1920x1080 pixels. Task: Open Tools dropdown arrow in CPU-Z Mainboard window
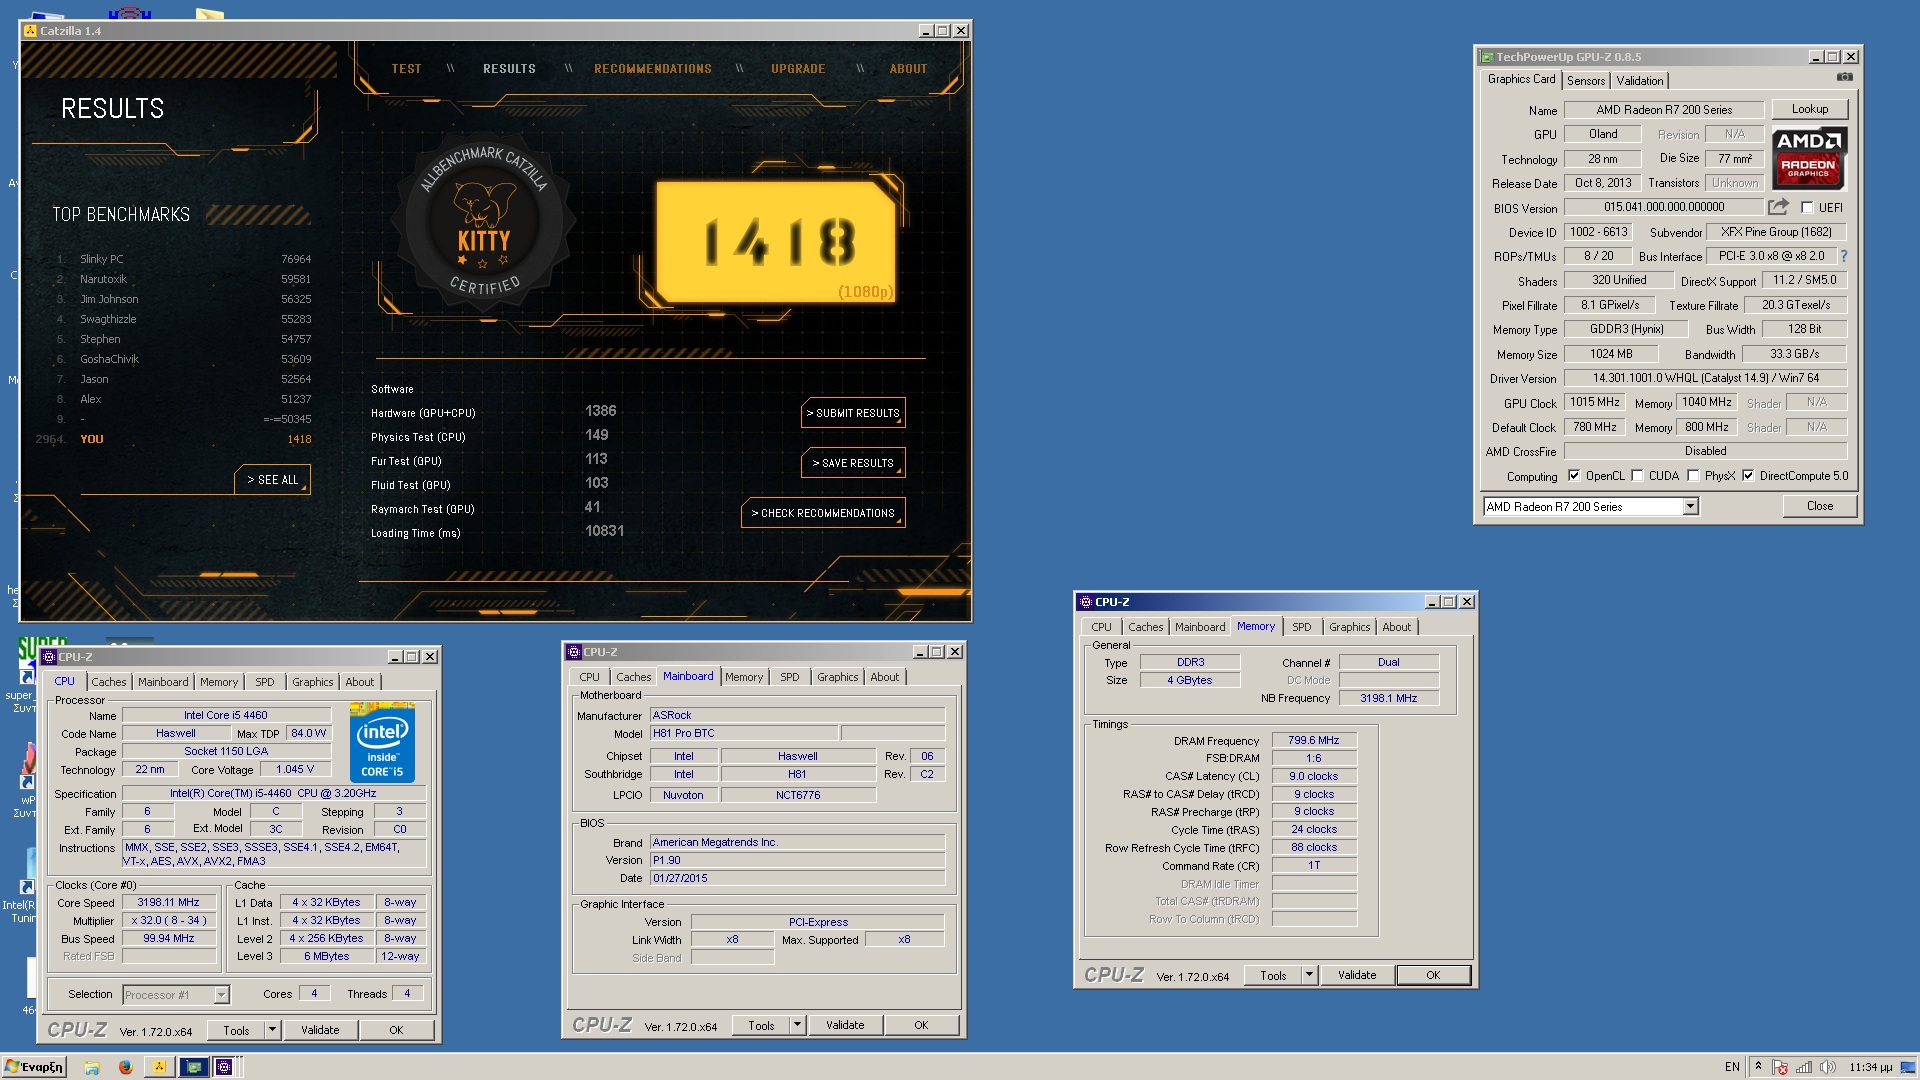coord(797,1025)
